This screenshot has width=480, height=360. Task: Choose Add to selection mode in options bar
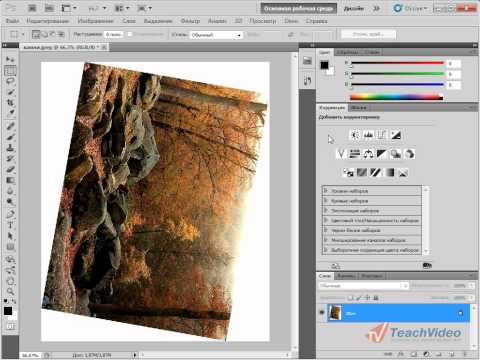click(x=44, y=34)
